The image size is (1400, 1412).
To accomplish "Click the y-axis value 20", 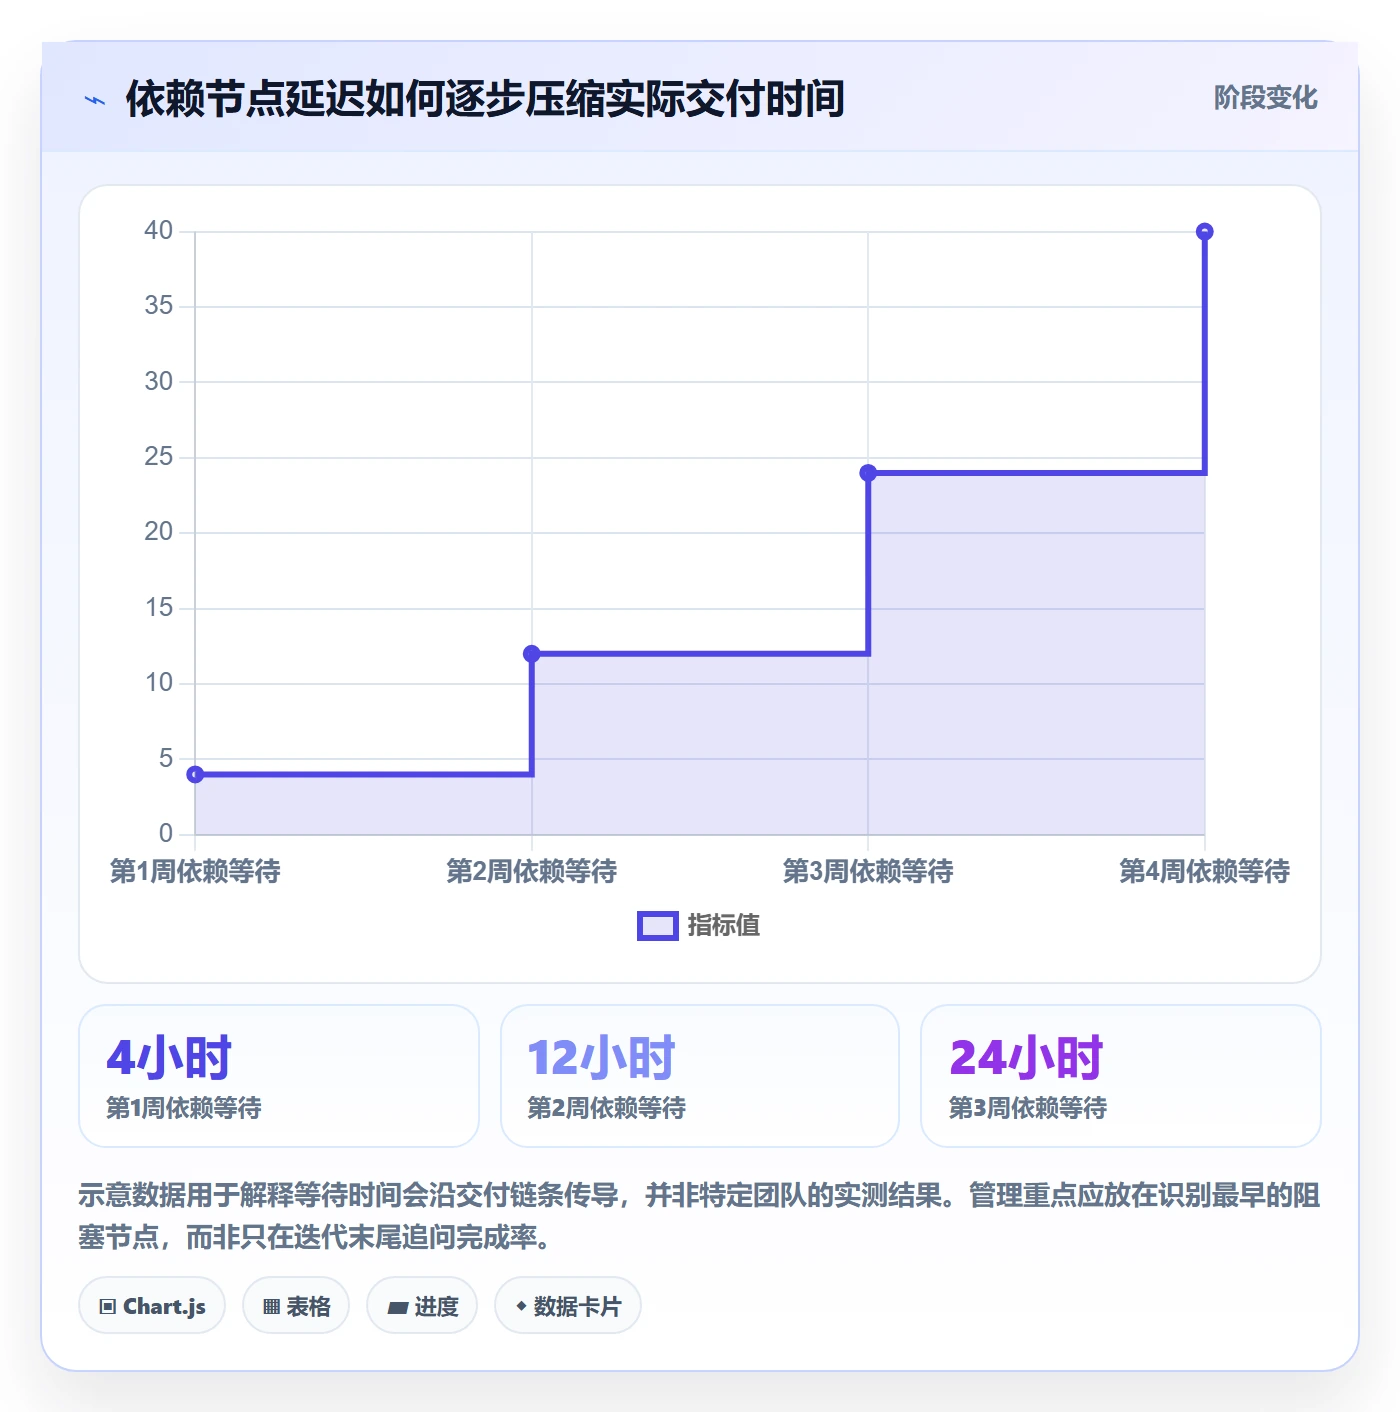I will [159, 532].
